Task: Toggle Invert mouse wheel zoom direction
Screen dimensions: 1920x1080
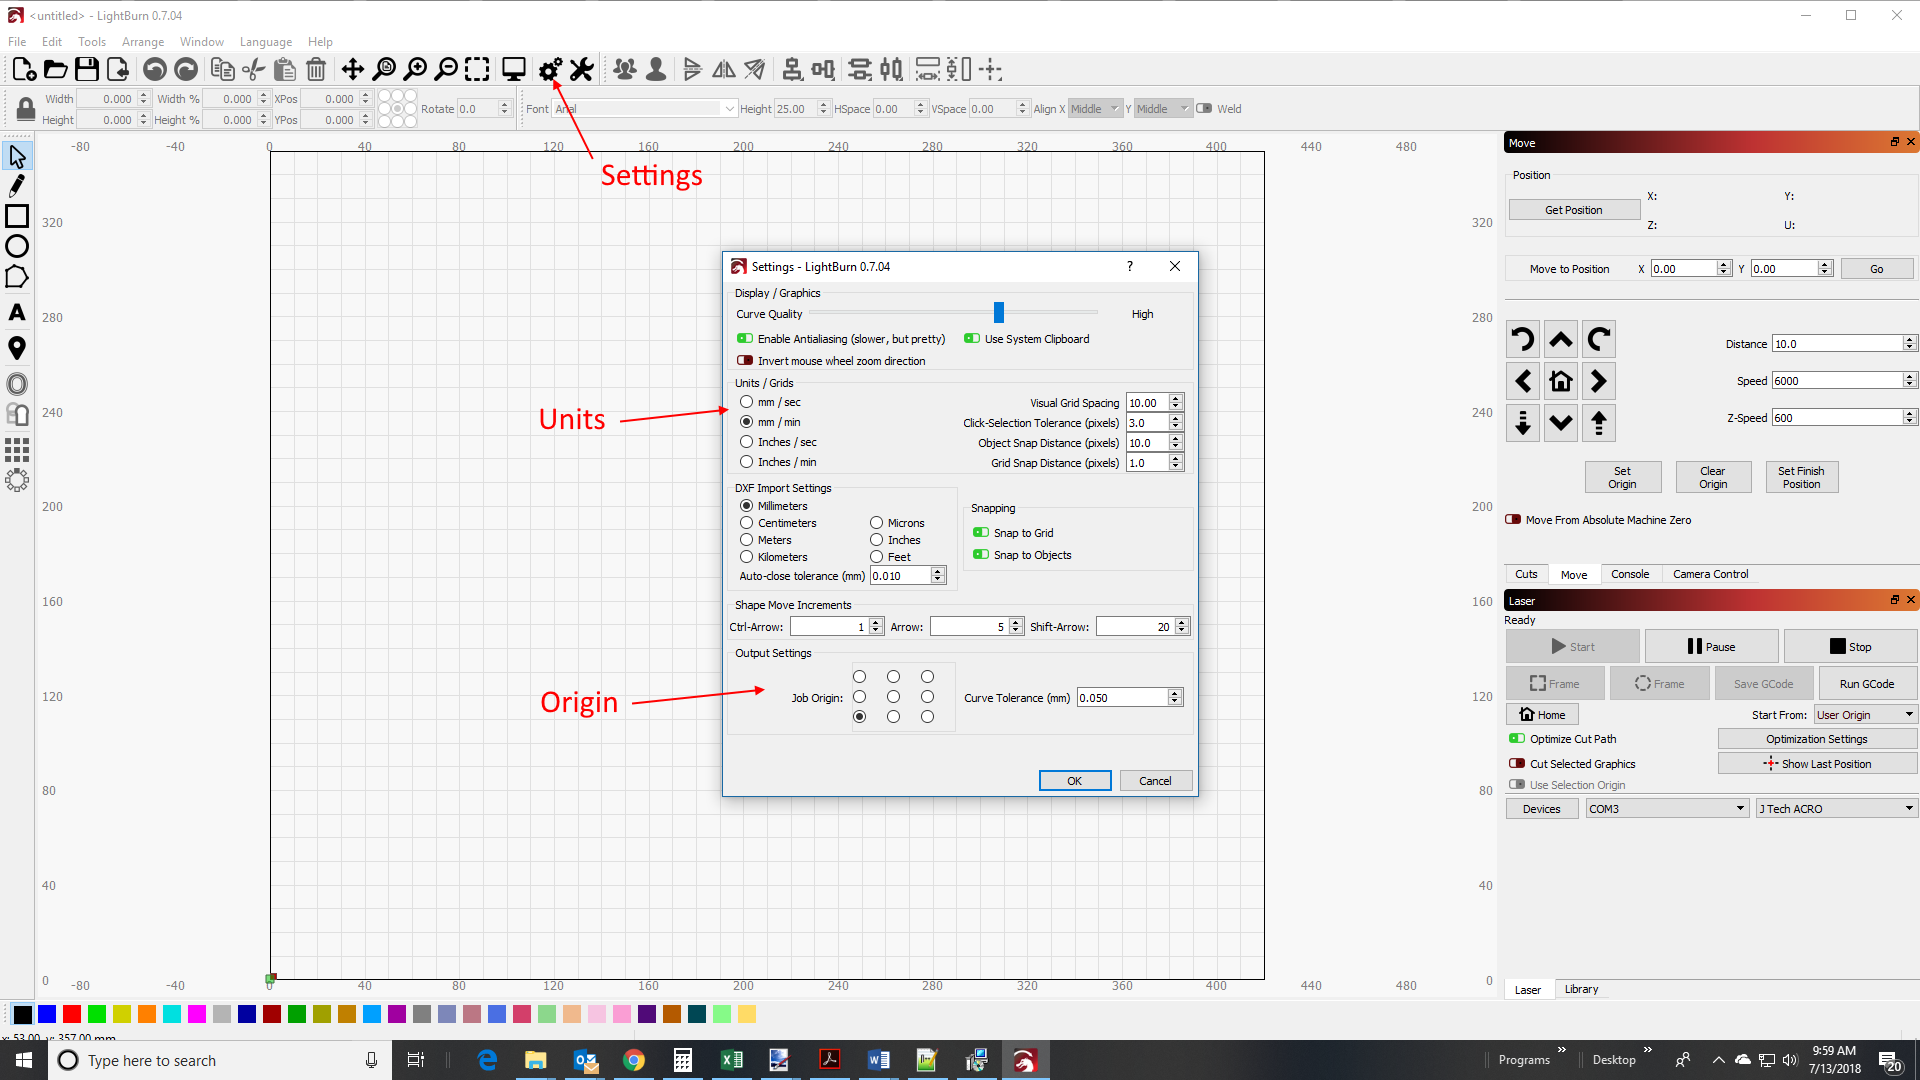Action: point(745,361)
